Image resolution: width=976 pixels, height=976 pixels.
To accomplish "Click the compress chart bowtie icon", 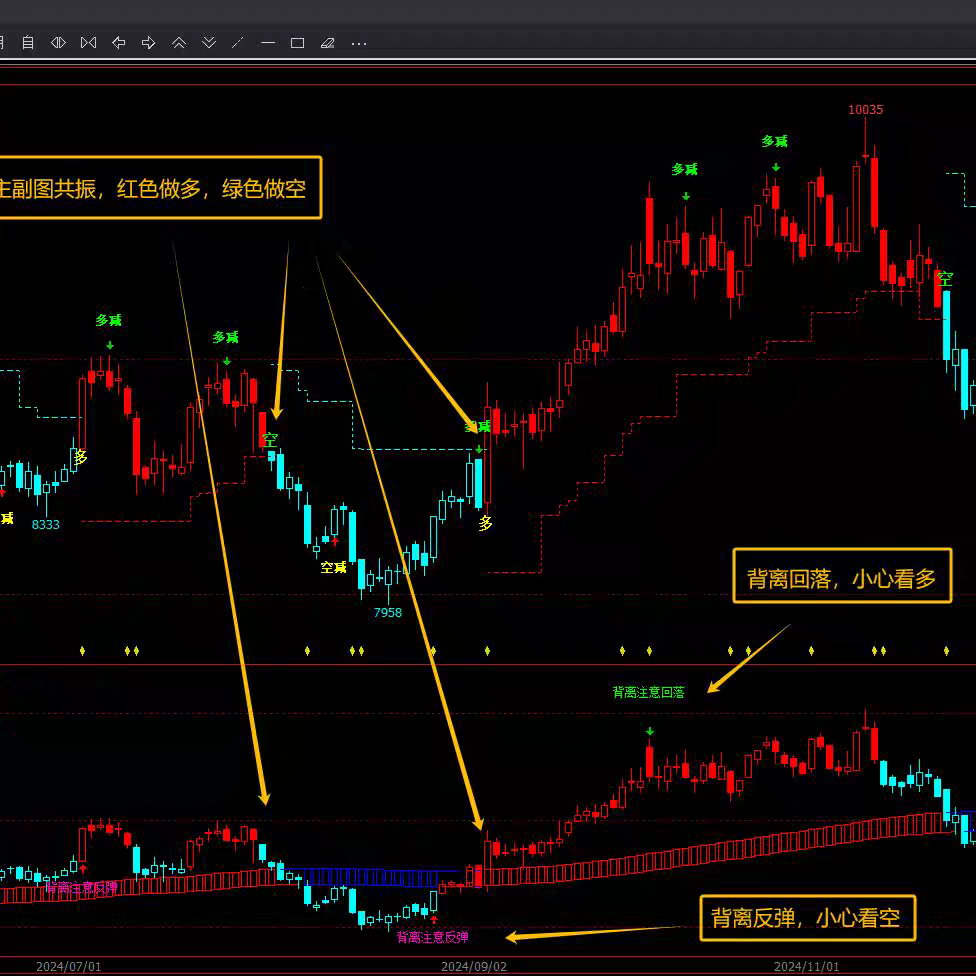I will pyautogui.click(x=88, y=43).
